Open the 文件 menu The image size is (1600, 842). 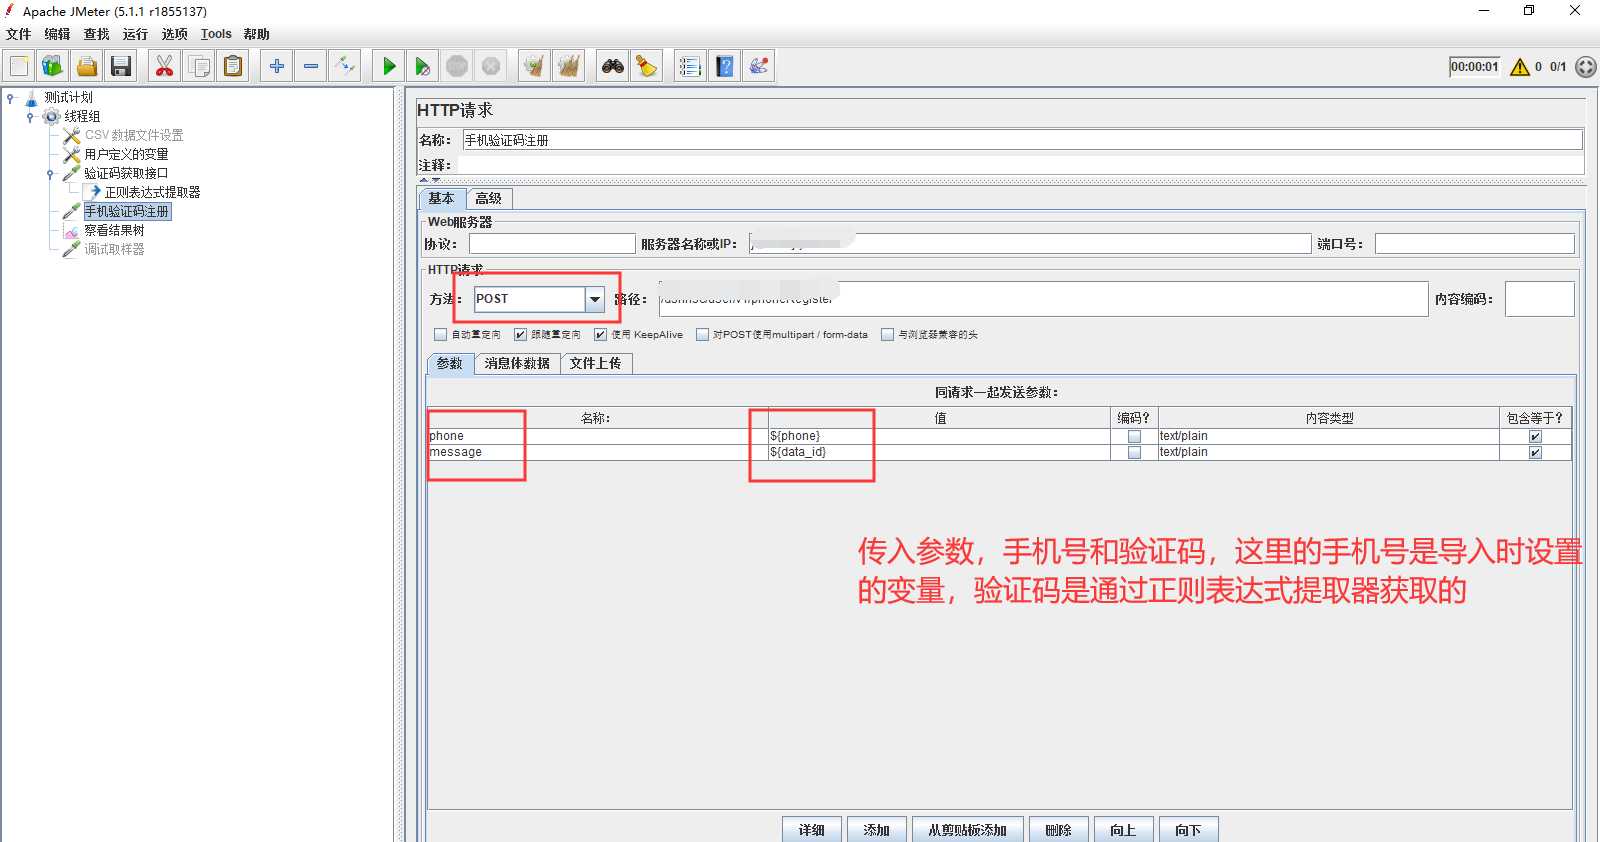[19, 34]
